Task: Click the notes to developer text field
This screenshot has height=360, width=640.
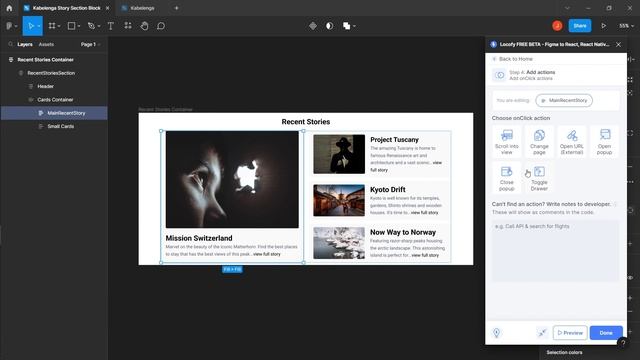Action: point(555,251)
